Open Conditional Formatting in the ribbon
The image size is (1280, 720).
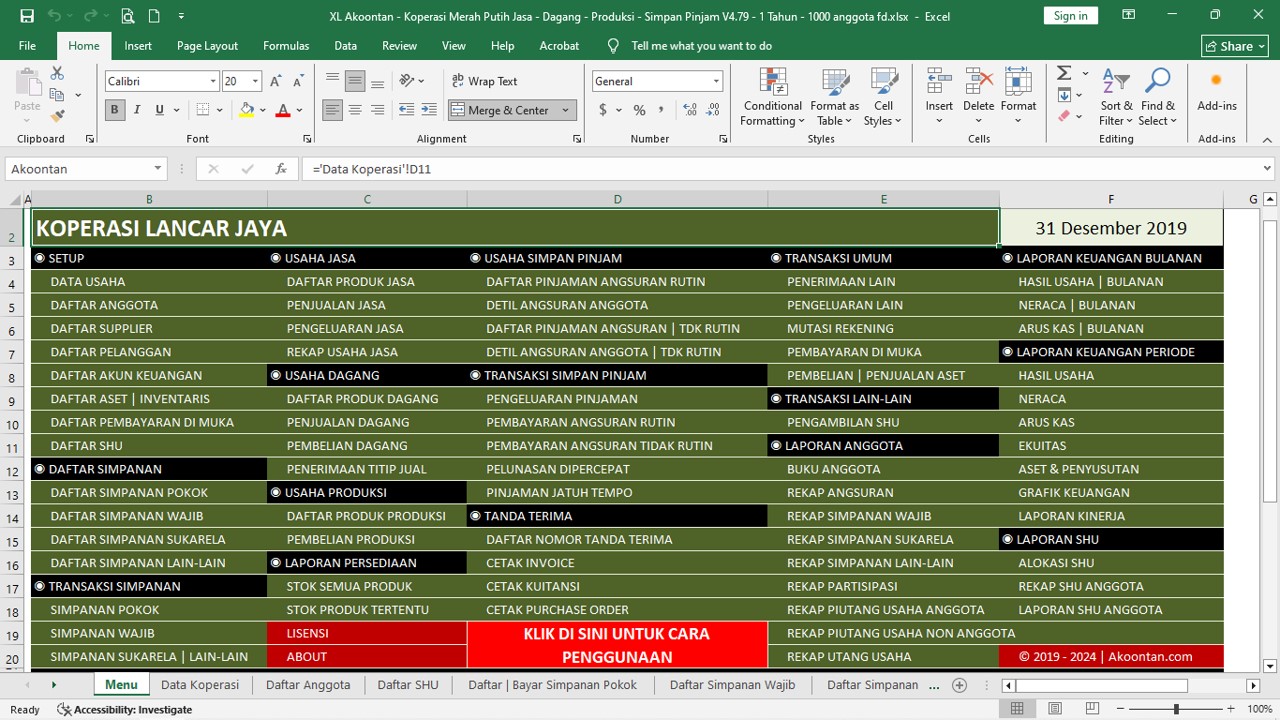point(772,98)
